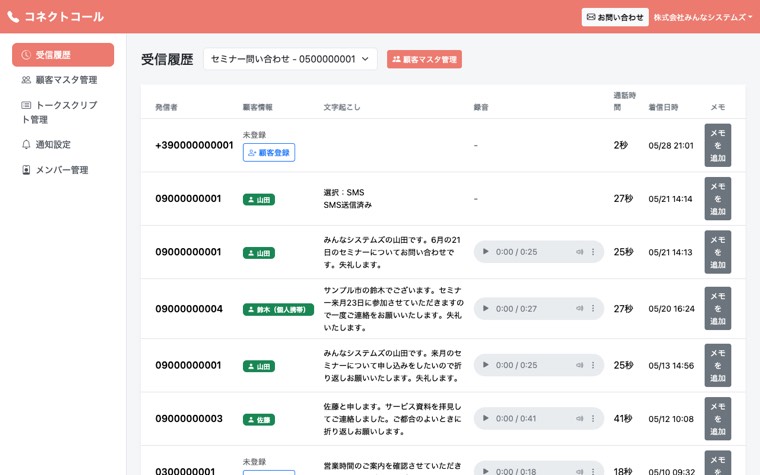Open more options for 05/13 14:56 recording
The height and width of the screenshot is (475, 760).
(593, 365)
